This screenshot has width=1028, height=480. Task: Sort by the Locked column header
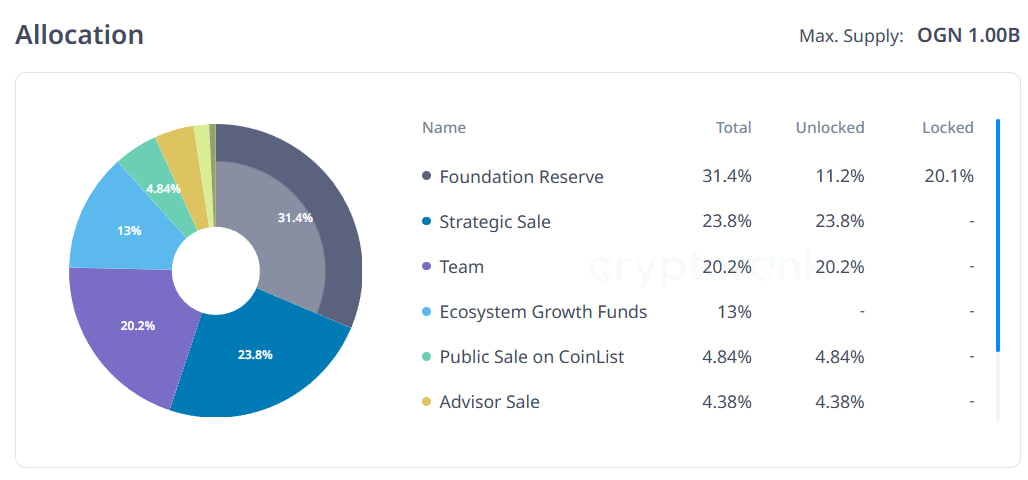[947, 128]
